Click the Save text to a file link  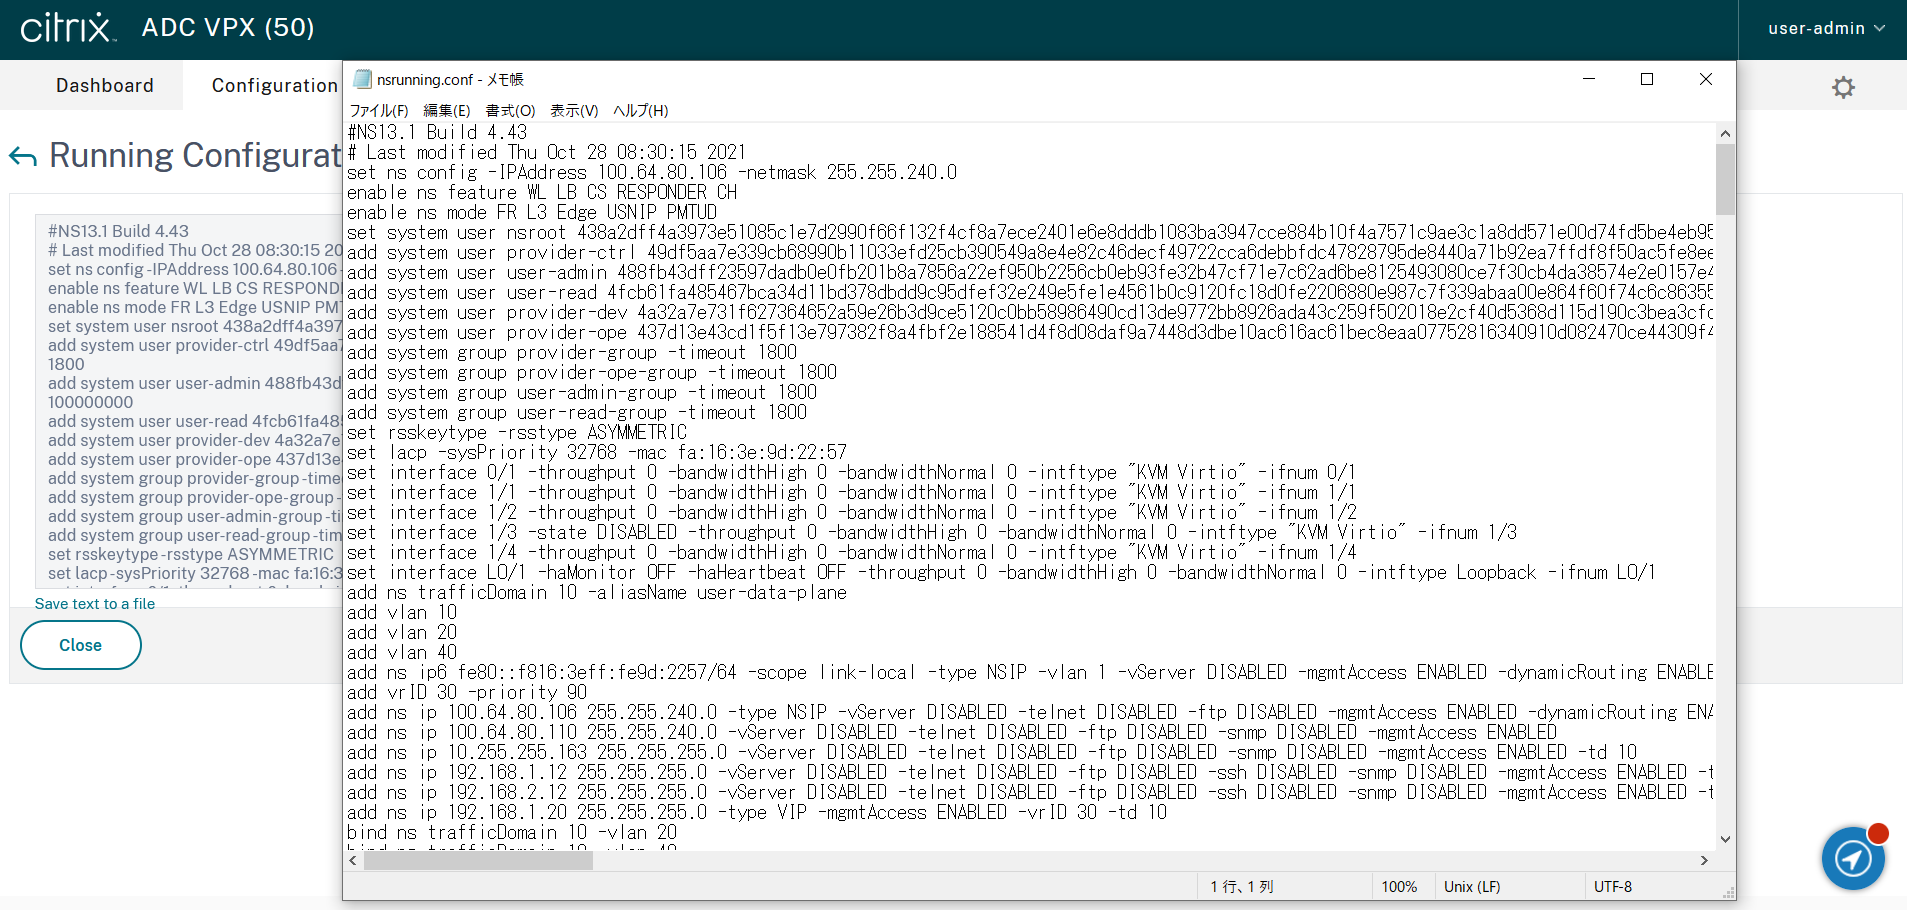[95, 604]
